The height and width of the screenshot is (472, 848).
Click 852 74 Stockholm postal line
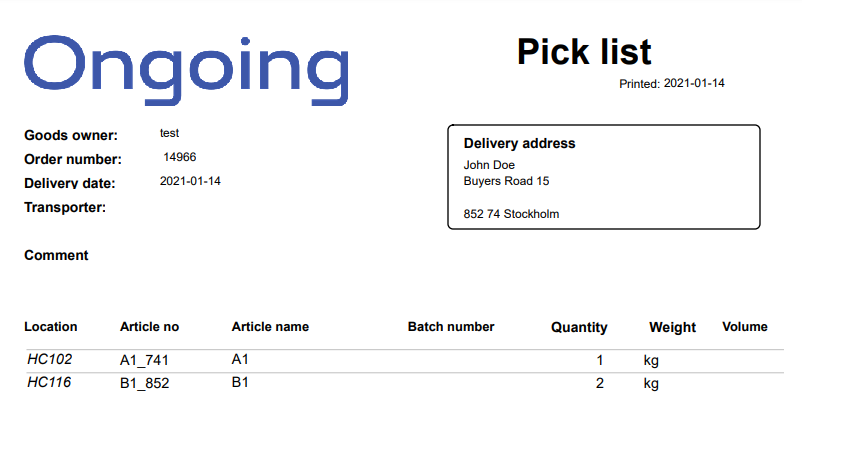(x=511, y=214)
